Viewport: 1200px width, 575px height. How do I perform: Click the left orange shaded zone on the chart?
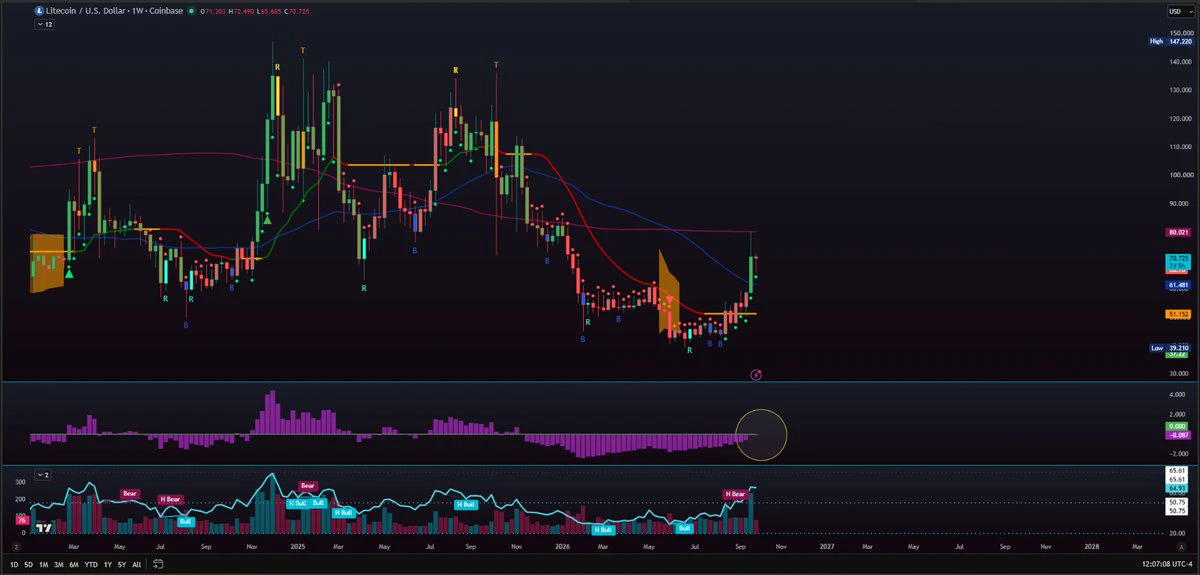(47, 263)
